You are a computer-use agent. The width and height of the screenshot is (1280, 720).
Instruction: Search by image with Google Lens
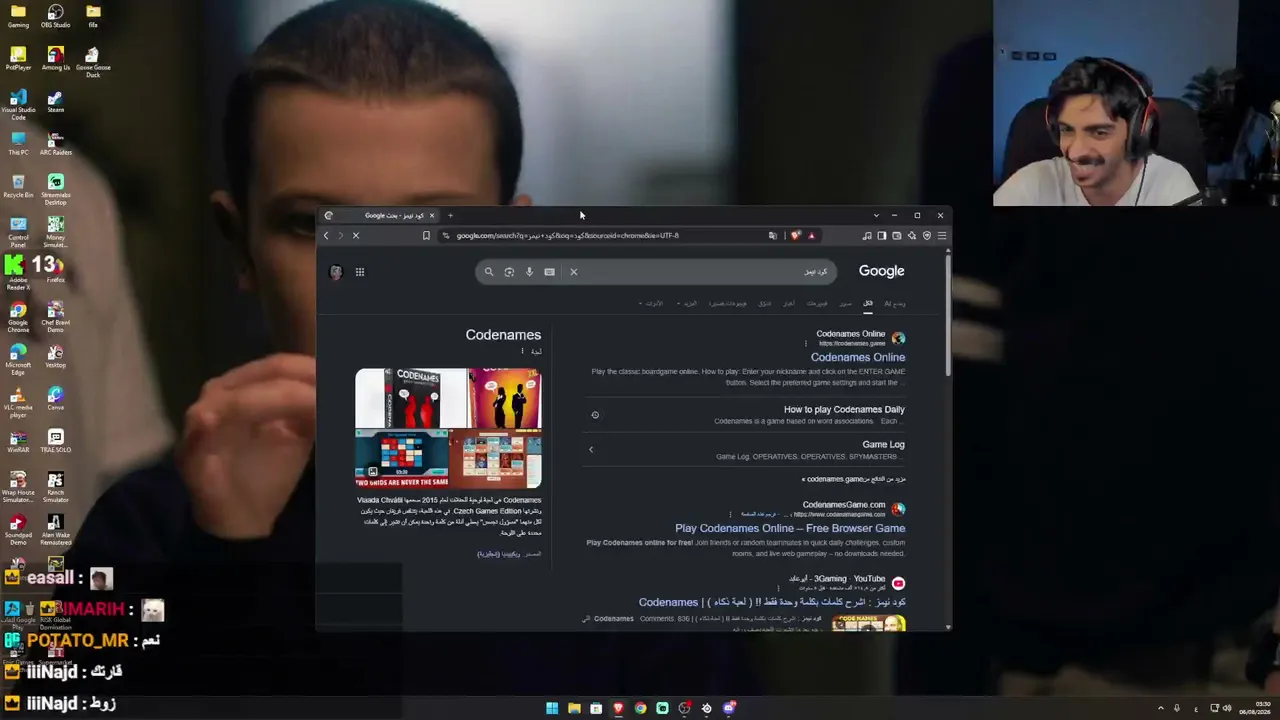click(509, 272)
